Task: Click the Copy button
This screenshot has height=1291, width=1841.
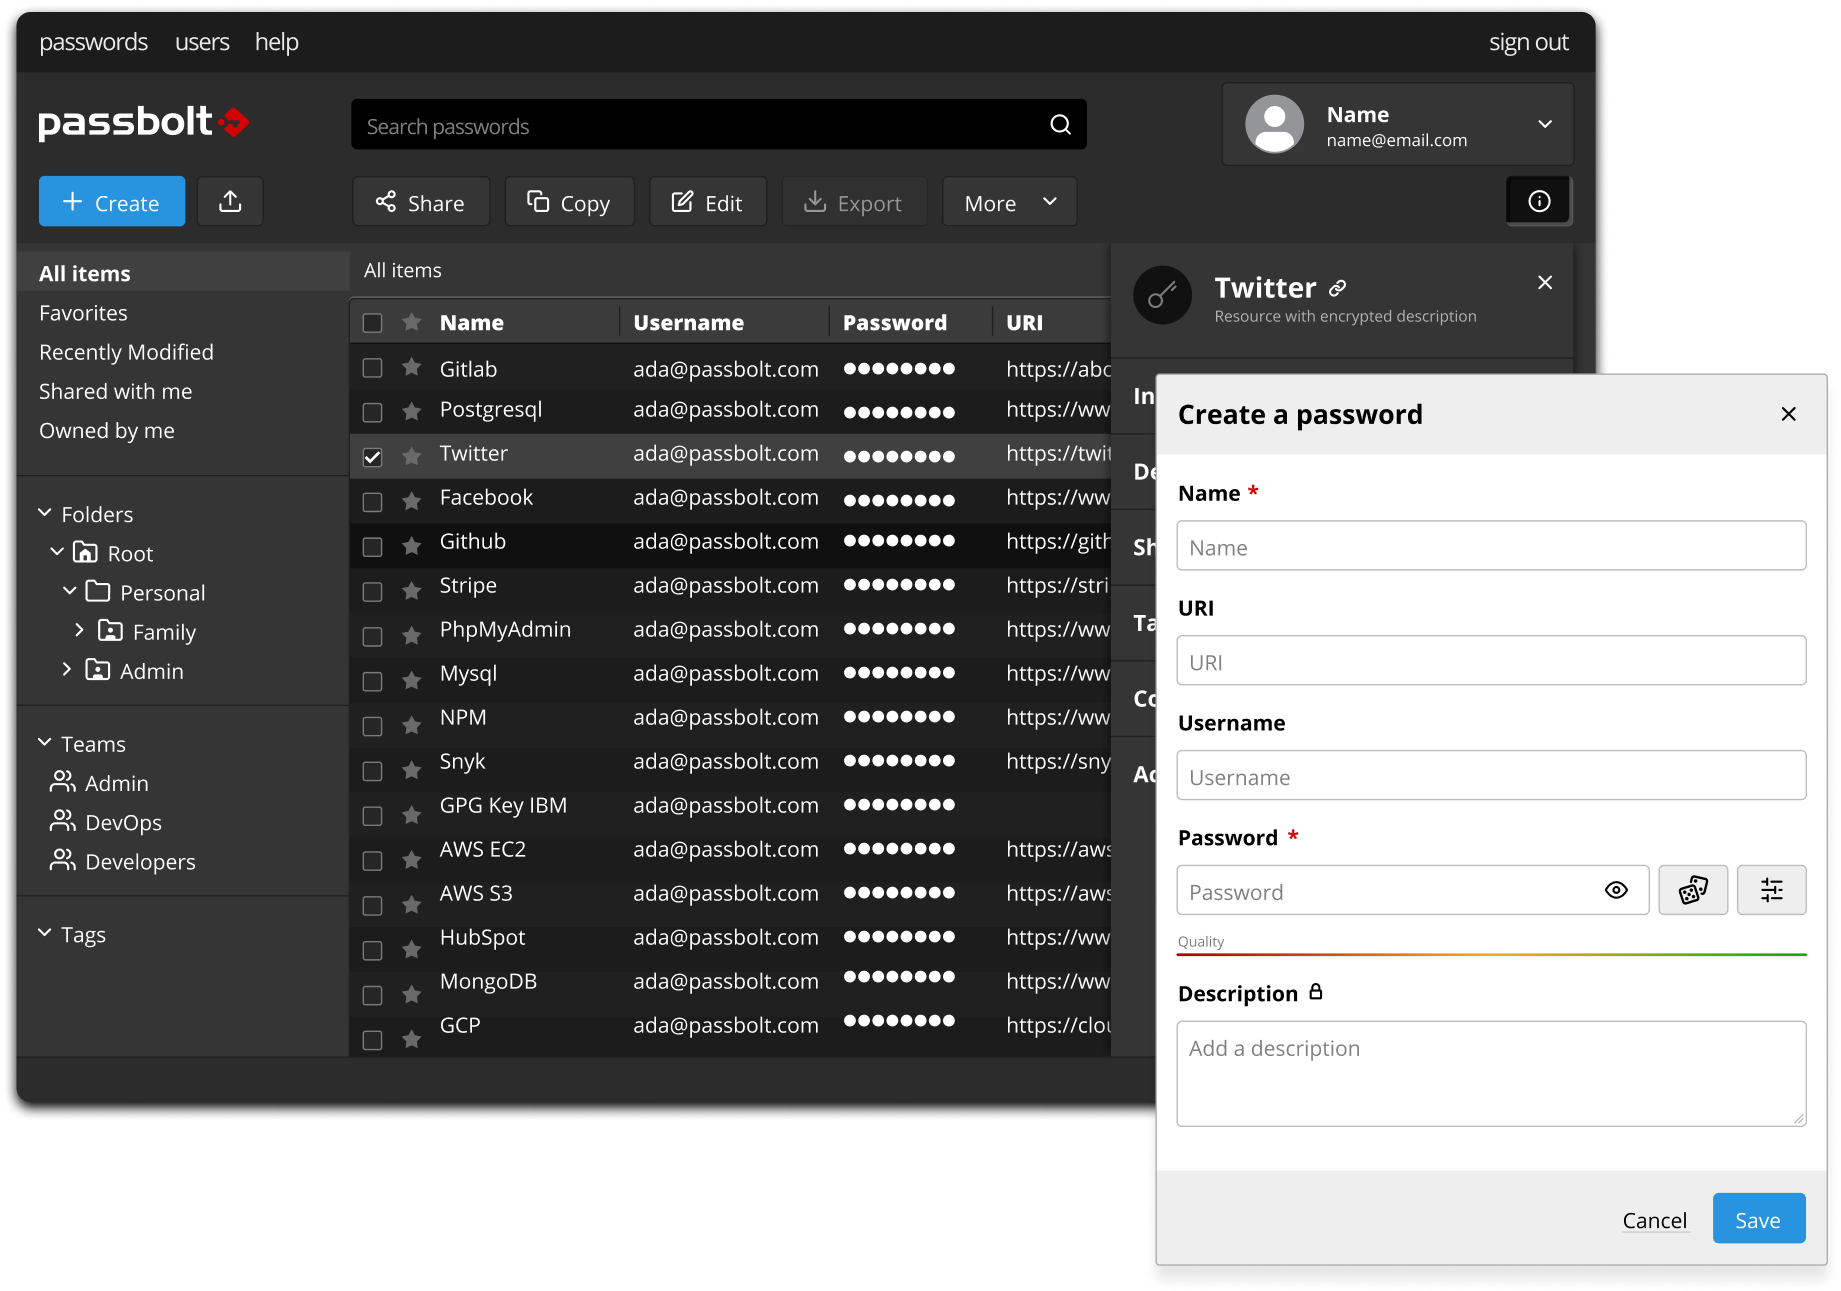Action: 570,202
